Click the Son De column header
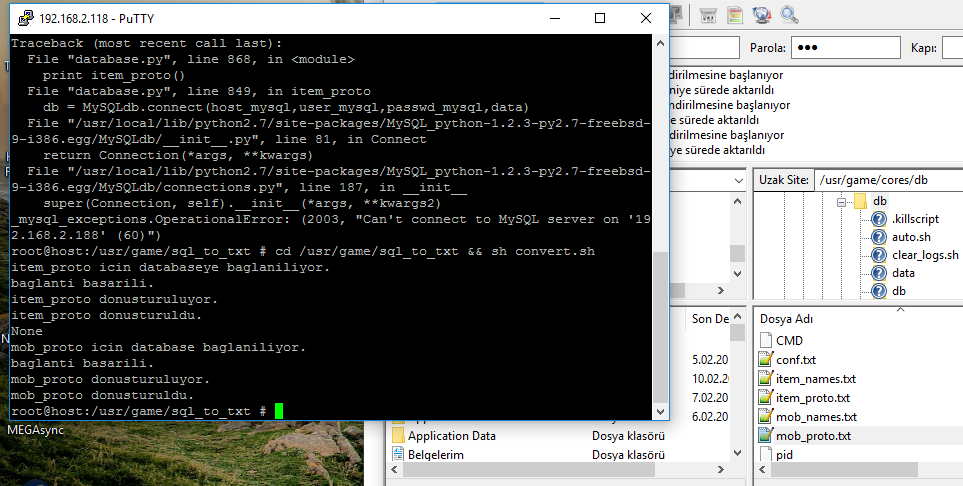This screenshot has height=486, width=963. coord(710,319)
